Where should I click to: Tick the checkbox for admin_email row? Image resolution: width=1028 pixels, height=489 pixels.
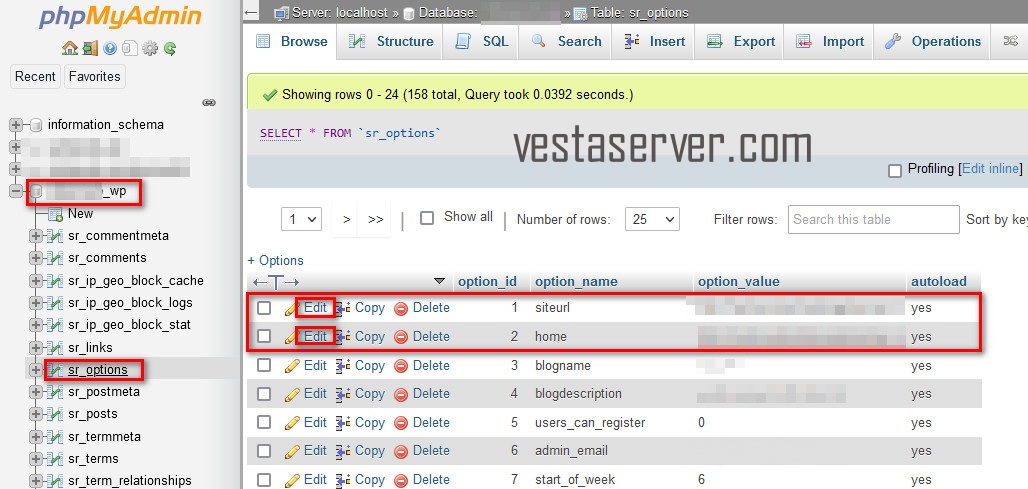click(264, 451)
